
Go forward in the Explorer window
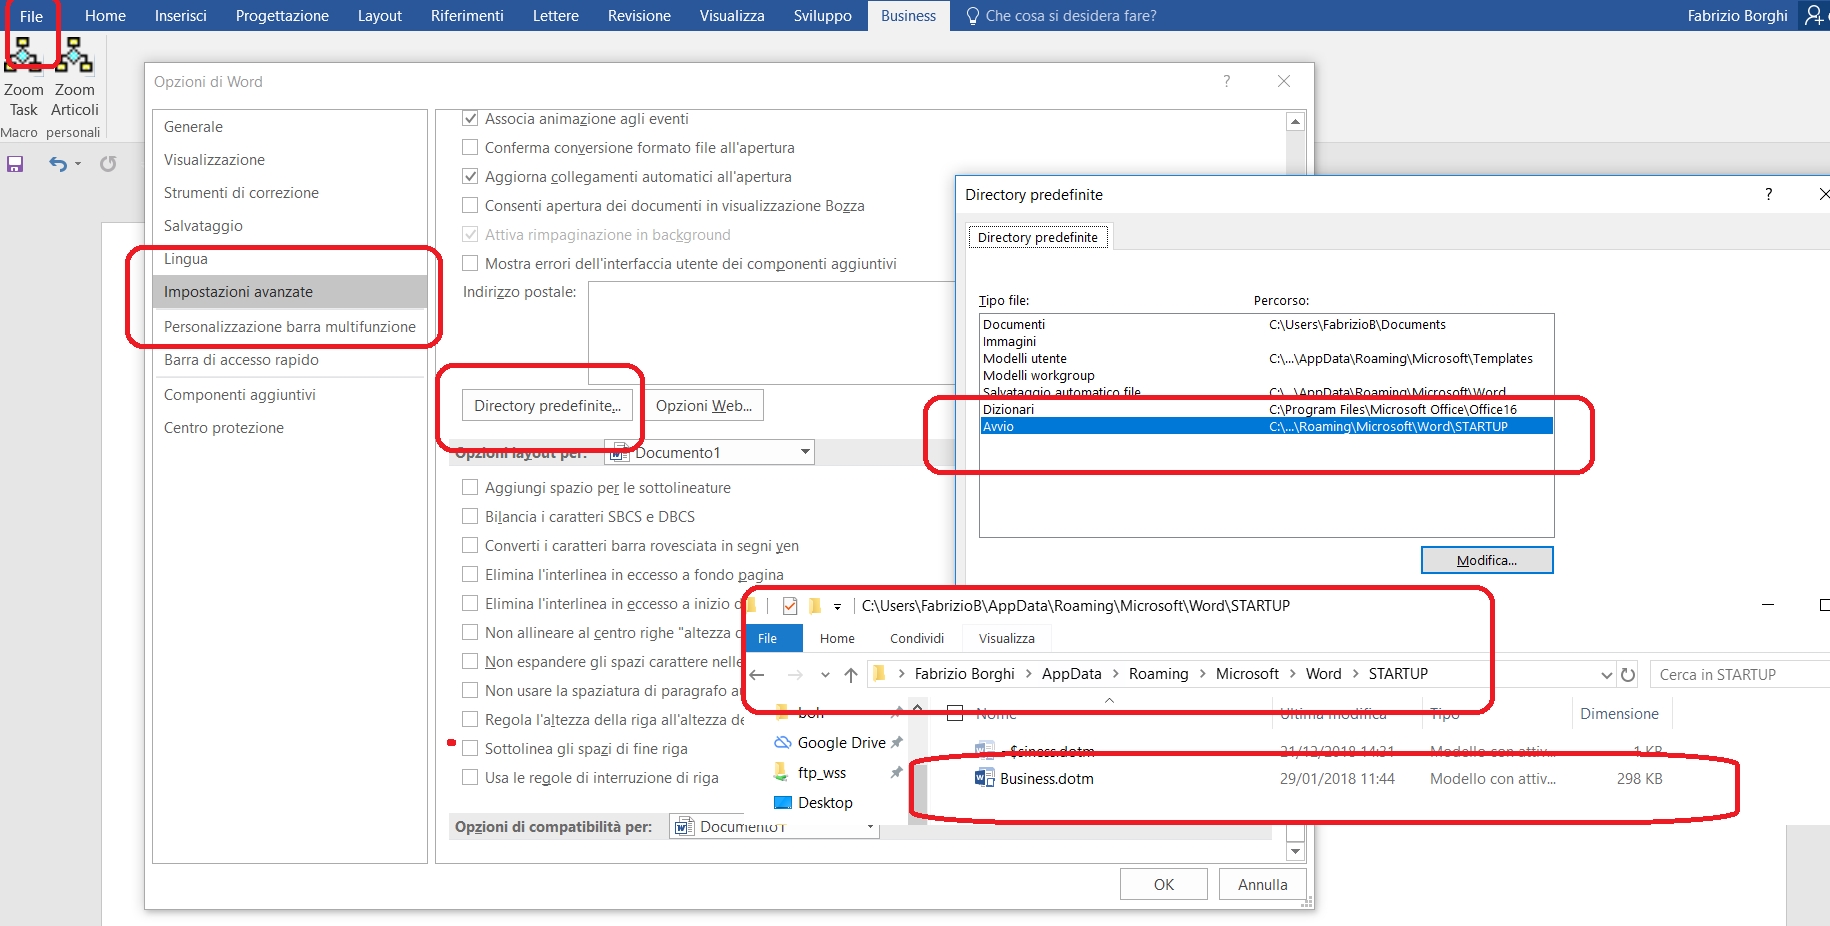(x=795, y=674)
